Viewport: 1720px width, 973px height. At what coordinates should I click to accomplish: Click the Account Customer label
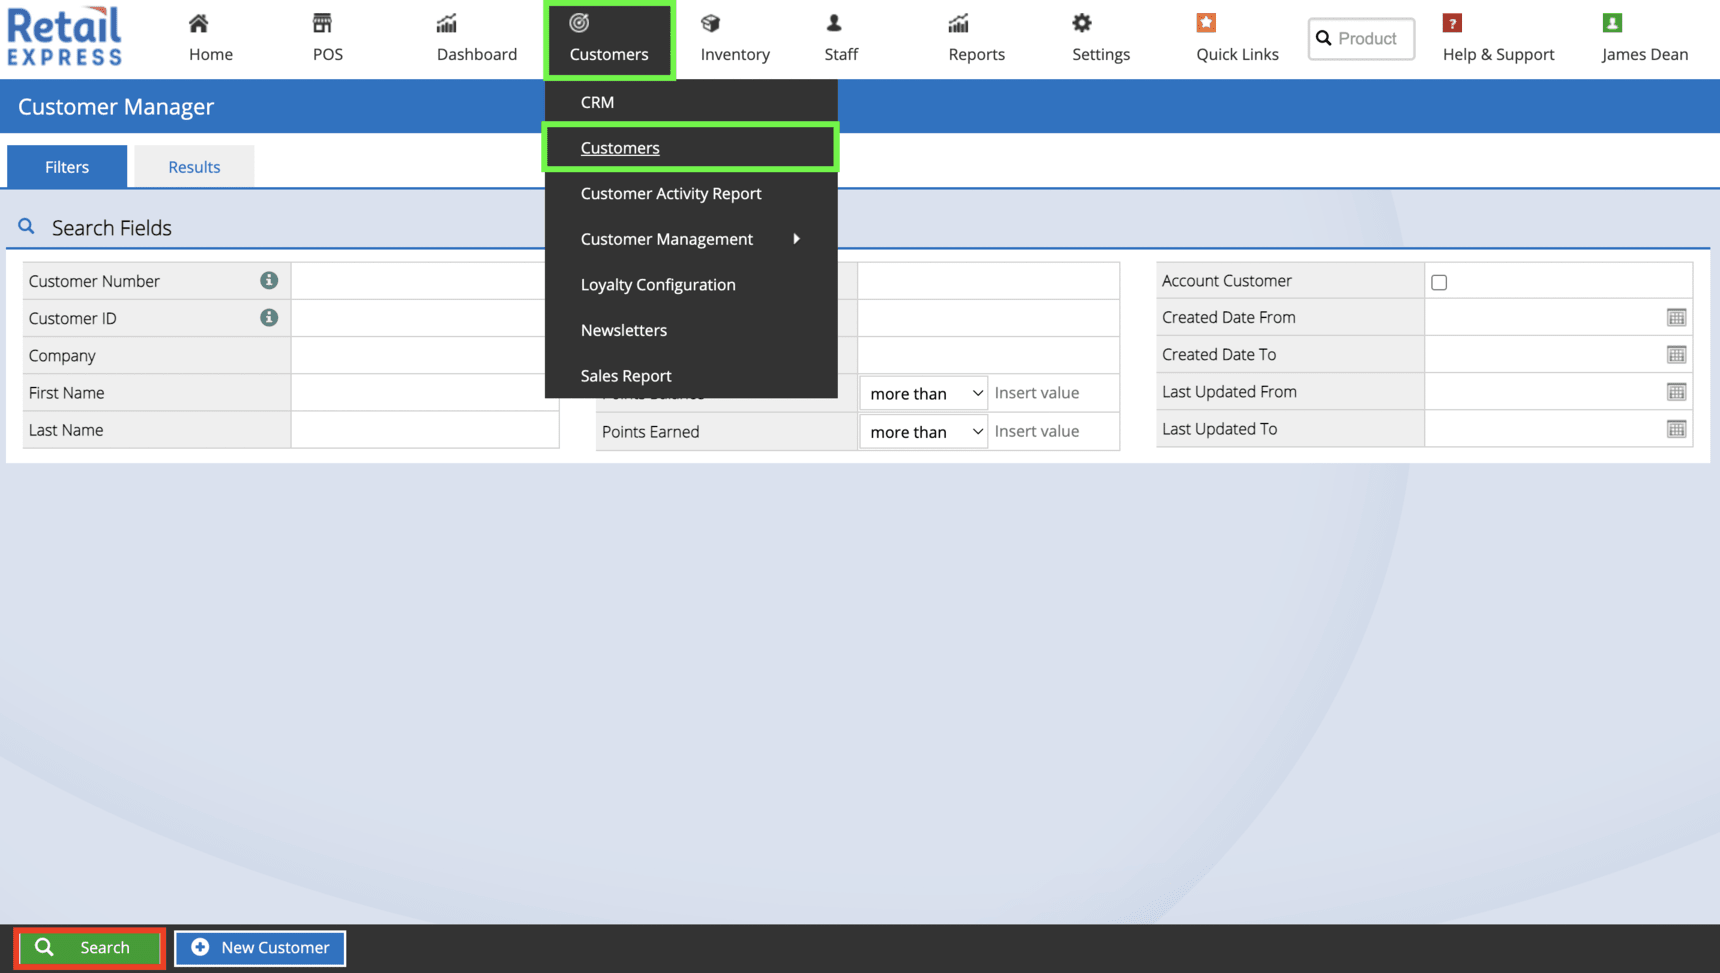1226,281
